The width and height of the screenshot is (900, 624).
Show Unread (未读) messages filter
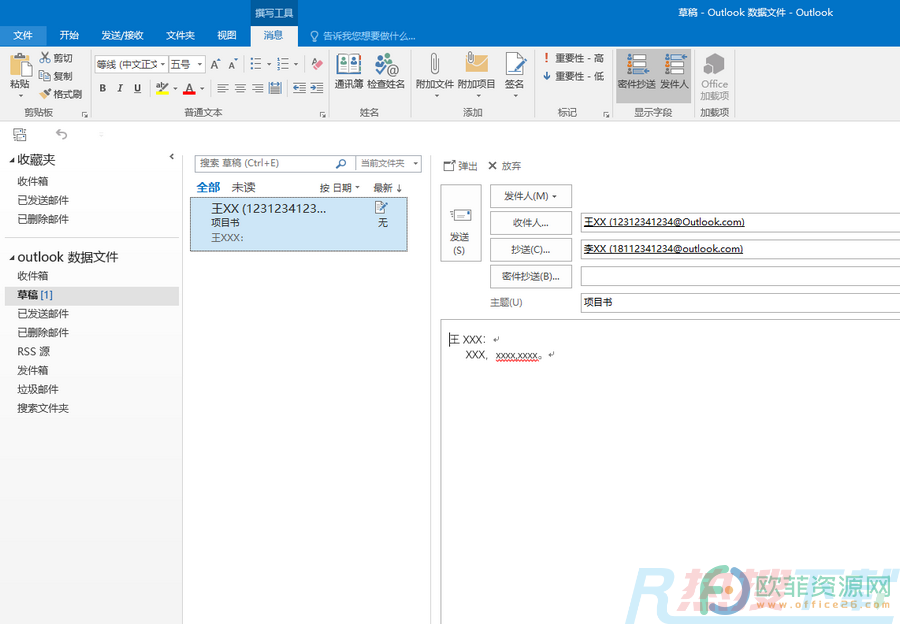243,188
